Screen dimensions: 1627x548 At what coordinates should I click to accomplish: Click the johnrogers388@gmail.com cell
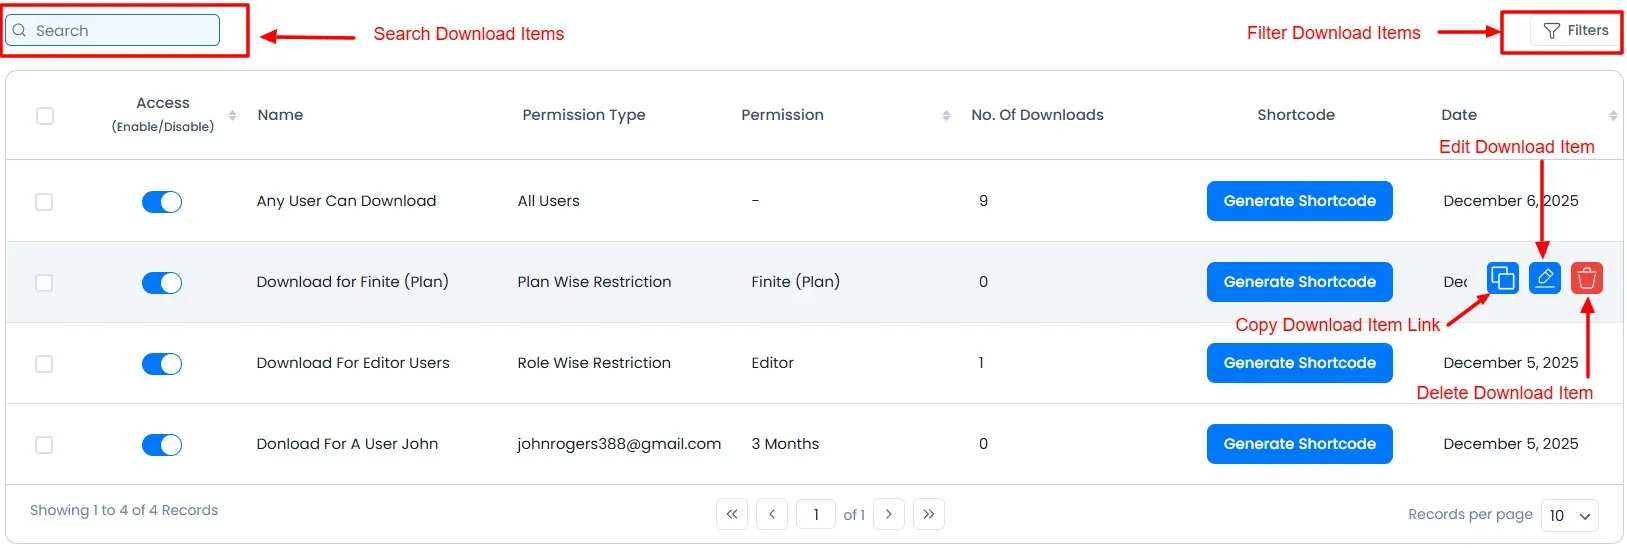click(x=619, y=444)
